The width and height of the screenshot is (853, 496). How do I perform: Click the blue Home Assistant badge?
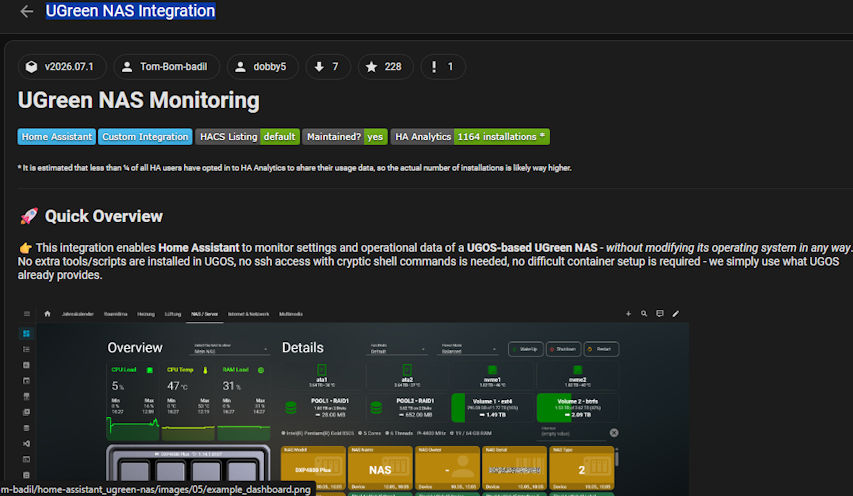pyautogui.click(x=57, y=137)
